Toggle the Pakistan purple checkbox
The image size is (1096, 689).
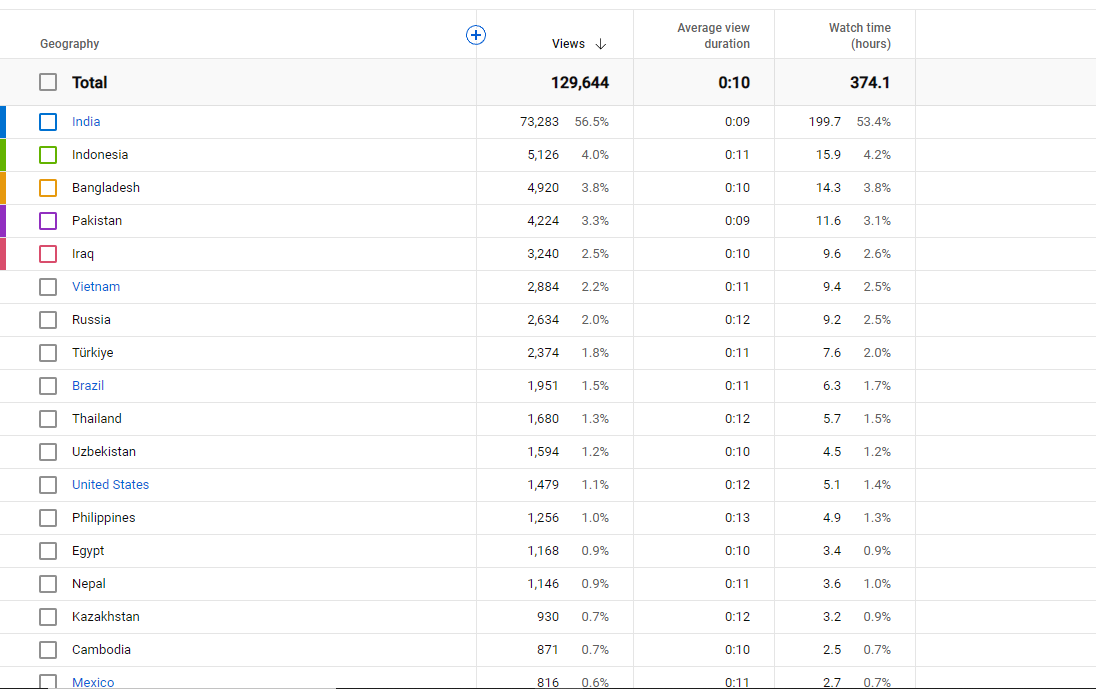coord(48,221)
